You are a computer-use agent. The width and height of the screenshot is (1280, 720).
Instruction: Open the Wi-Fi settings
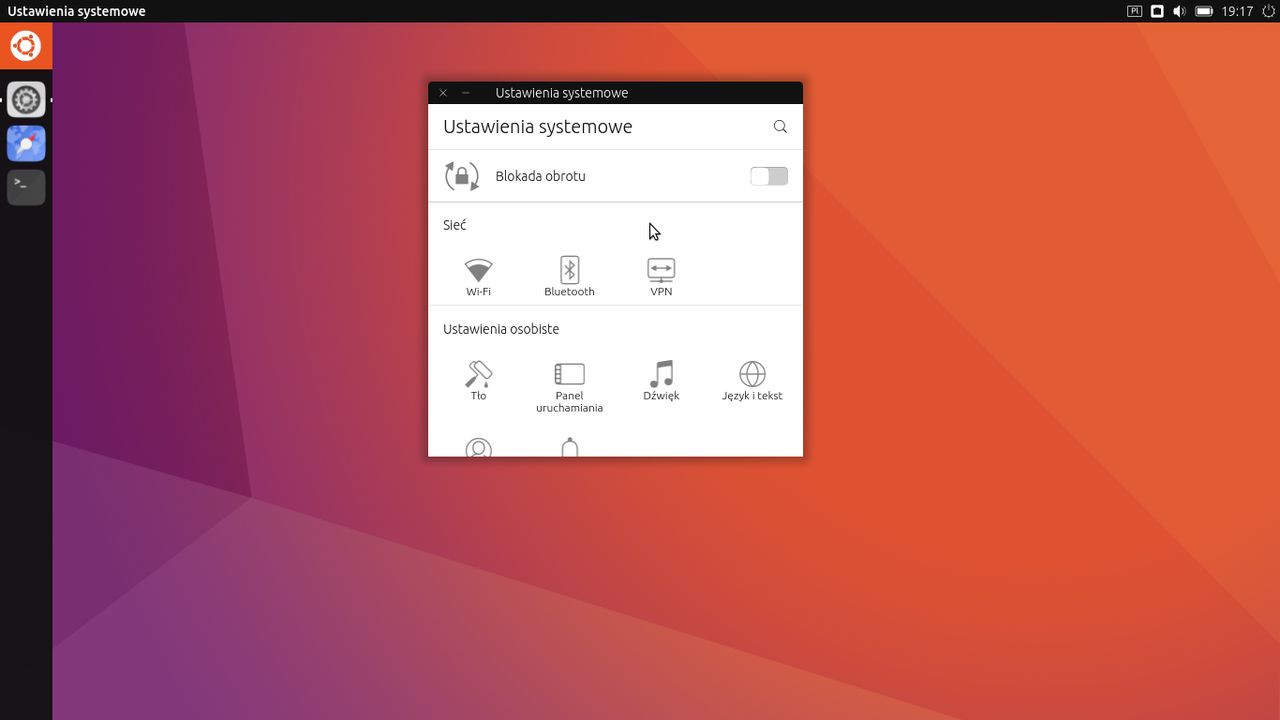pyautogui.click(x=478, y=277)
